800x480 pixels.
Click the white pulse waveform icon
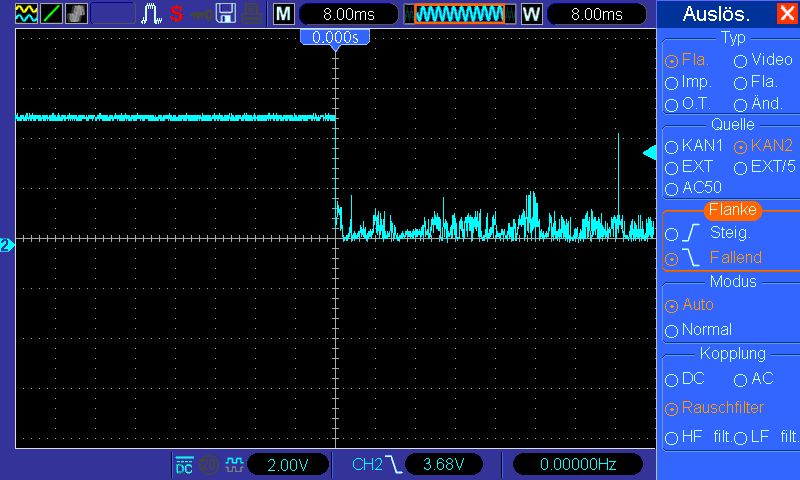(152, 14)
